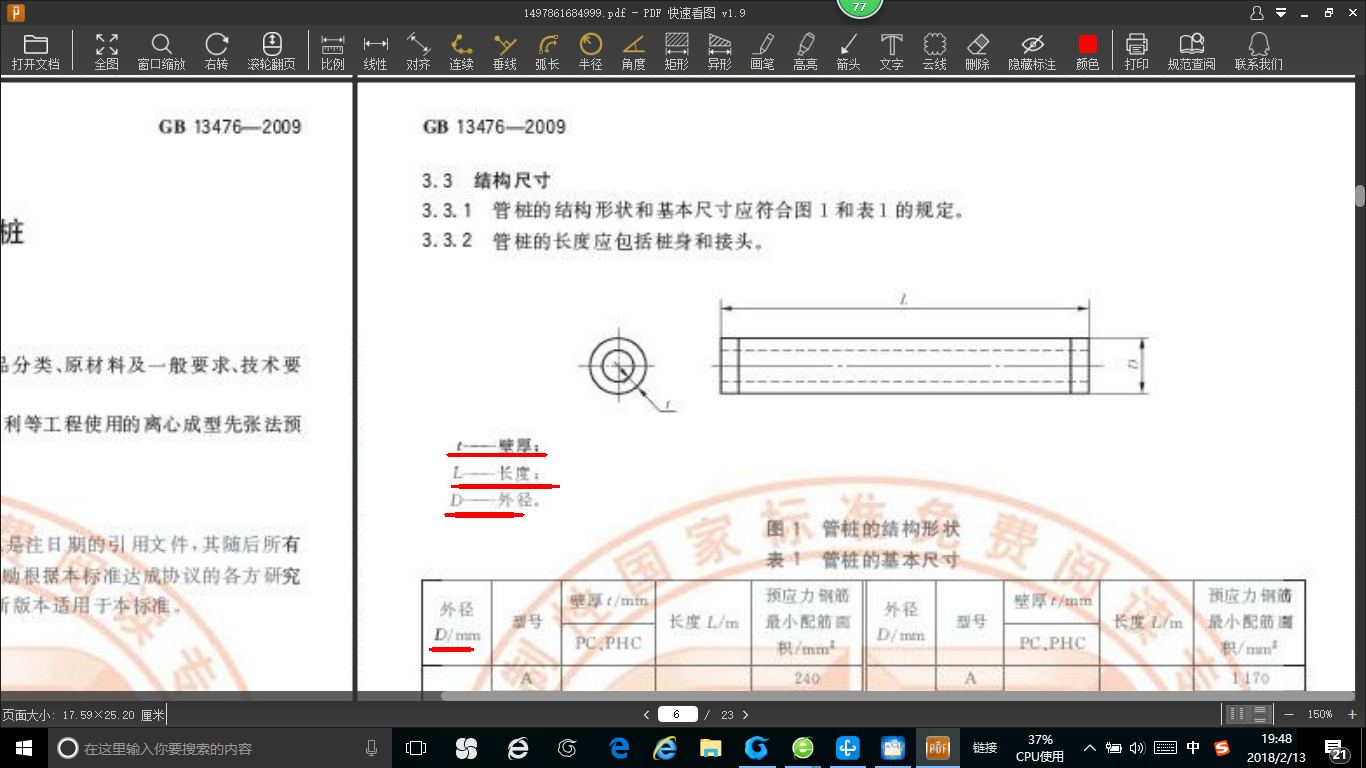Click the PDF viewer taskbar icon
1366x768 pixels.
[x=937, y=748]
